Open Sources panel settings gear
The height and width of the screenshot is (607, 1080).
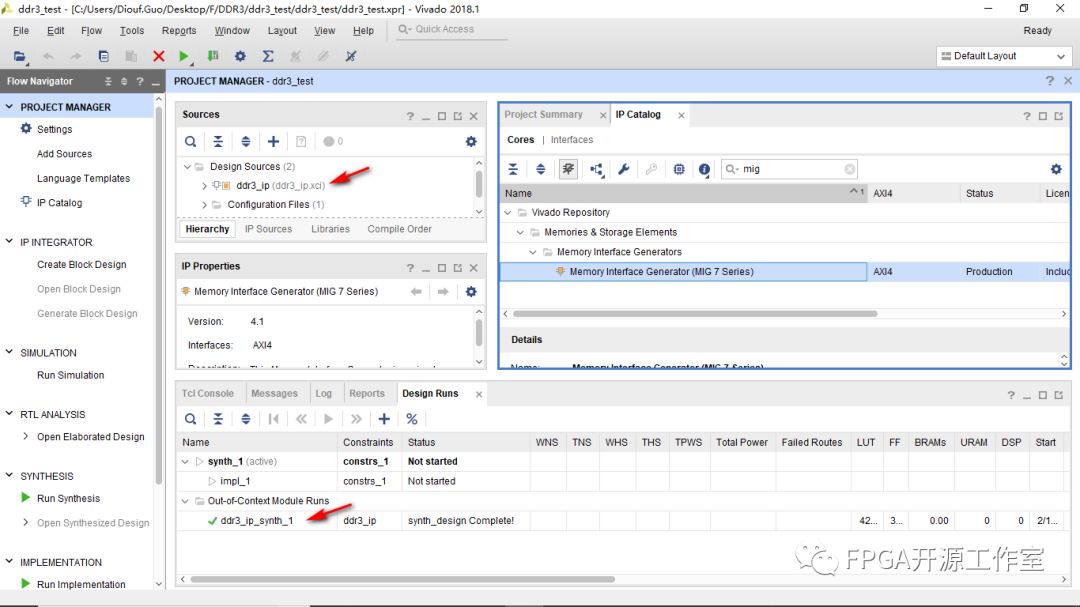click(x=471, y=142)
